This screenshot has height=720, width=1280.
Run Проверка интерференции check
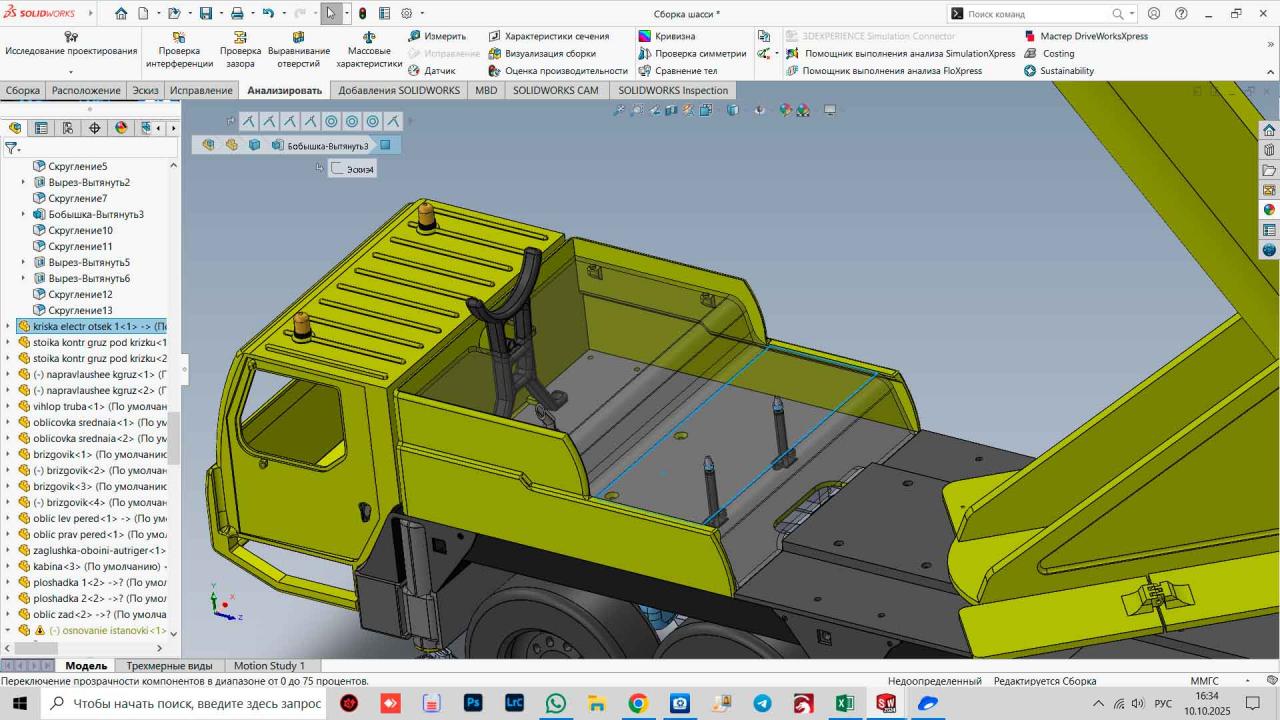click(179, 49)
